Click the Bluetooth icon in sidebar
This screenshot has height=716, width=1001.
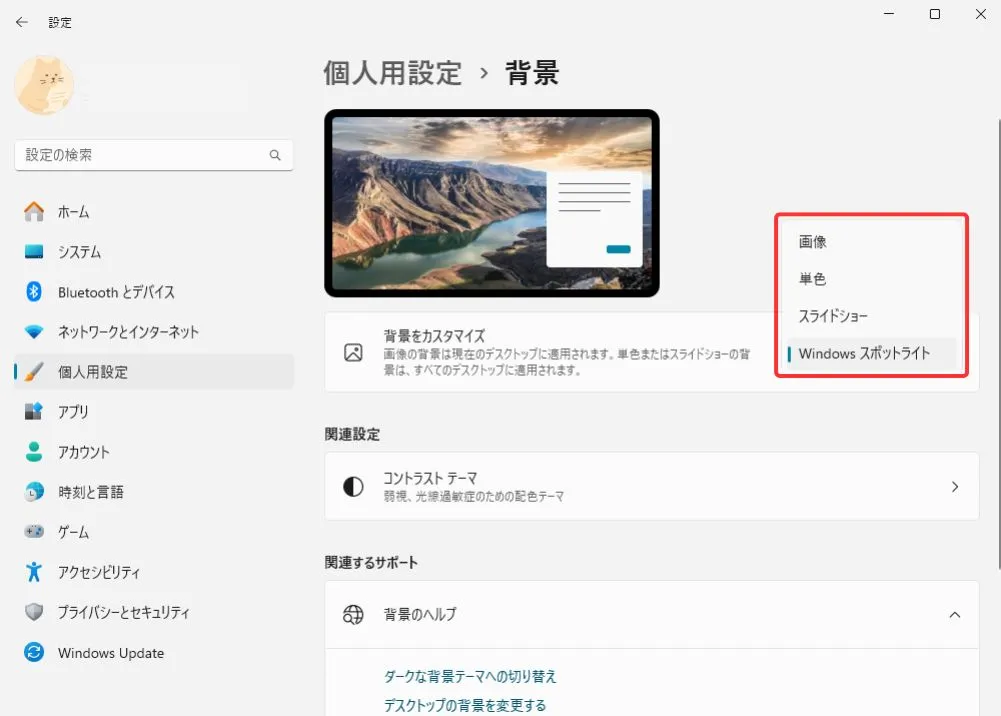point(34,292)
